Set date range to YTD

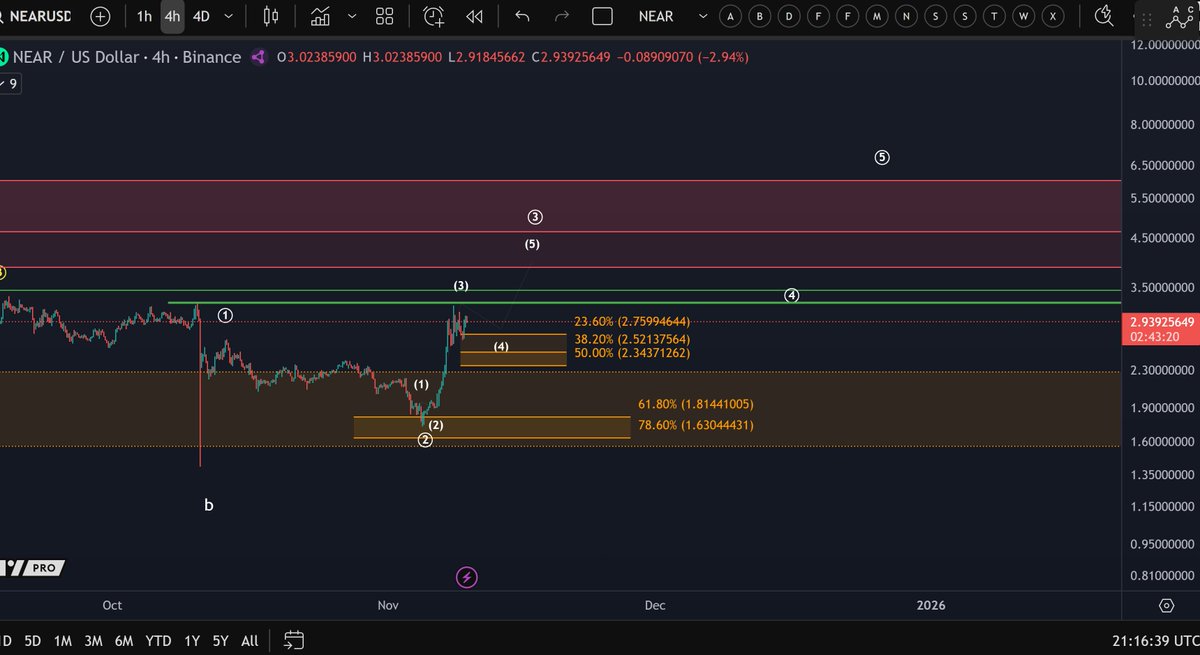coord(158,640)
